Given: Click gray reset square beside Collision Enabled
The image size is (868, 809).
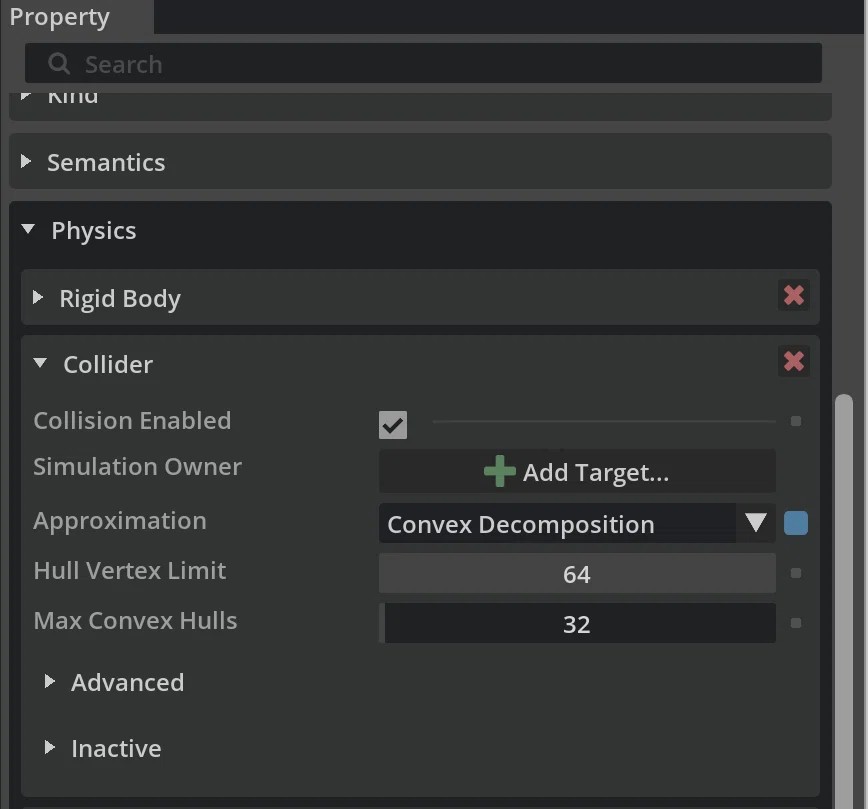Looking at the screenshot, I should click(x=795, y=421).
